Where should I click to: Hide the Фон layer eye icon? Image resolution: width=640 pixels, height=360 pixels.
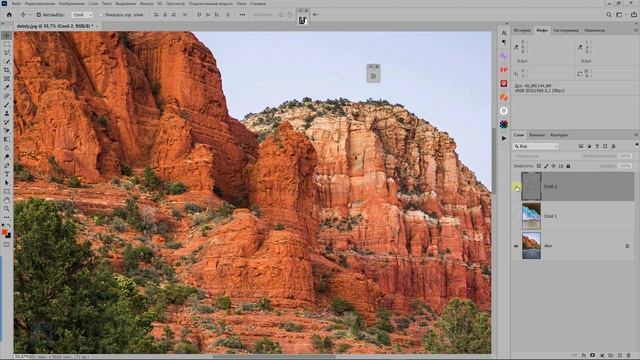pos(516,246)
